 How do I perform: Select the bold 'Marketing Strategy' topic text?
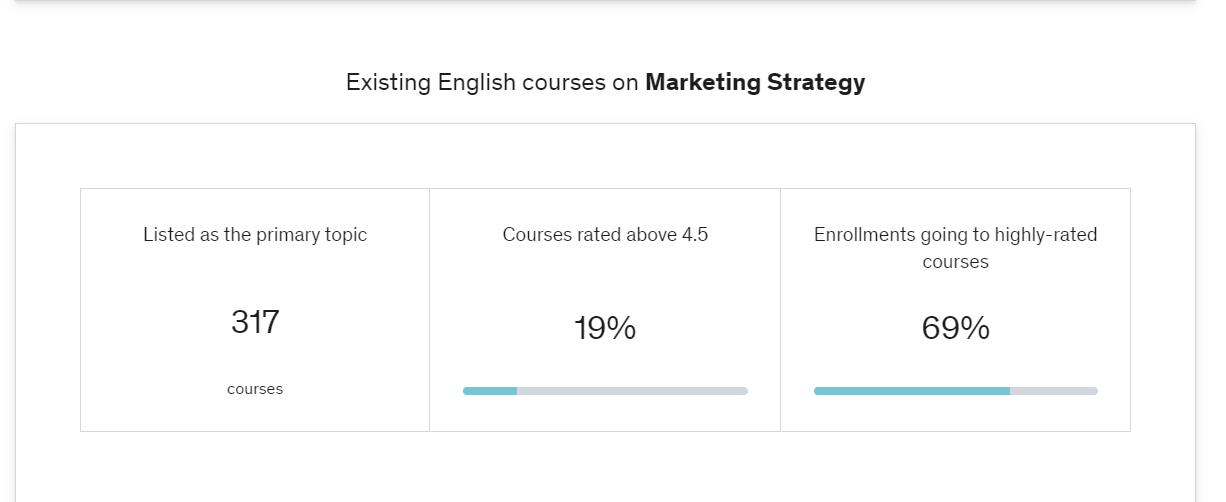(755, 82)
